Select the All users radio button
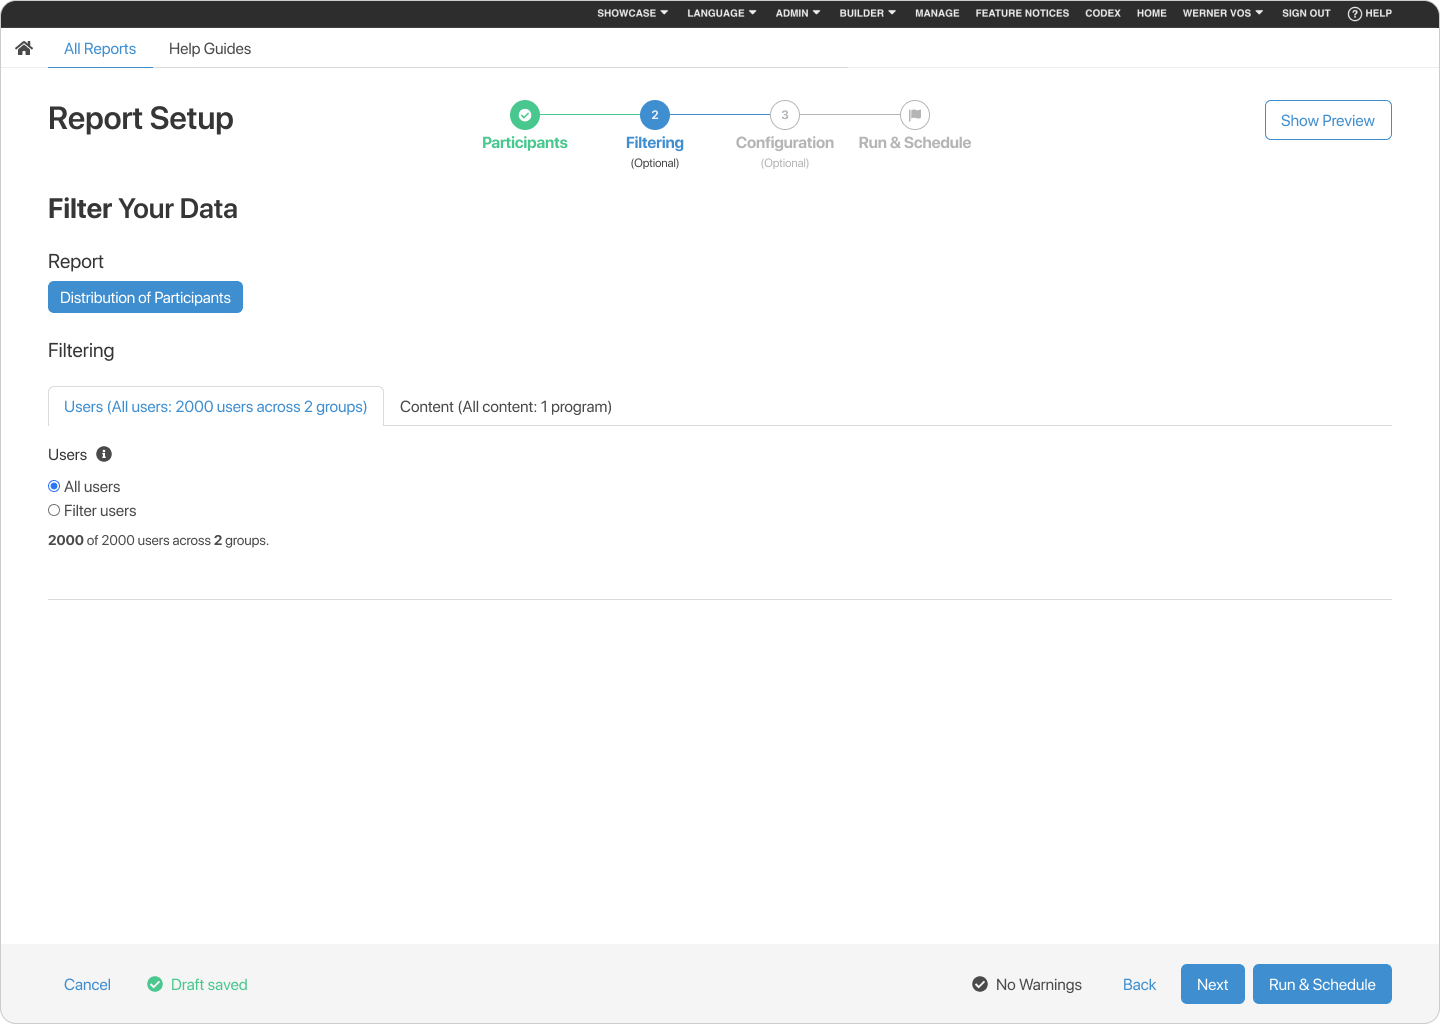 pyautogui.click(x=54, y=486)
